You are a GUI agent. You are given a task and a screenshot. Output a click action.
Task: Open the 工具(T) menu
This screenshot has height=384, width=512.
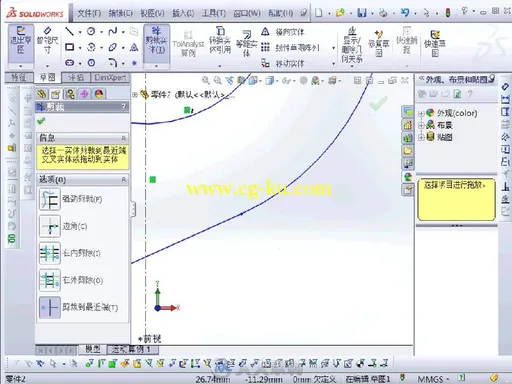point(214,13)
